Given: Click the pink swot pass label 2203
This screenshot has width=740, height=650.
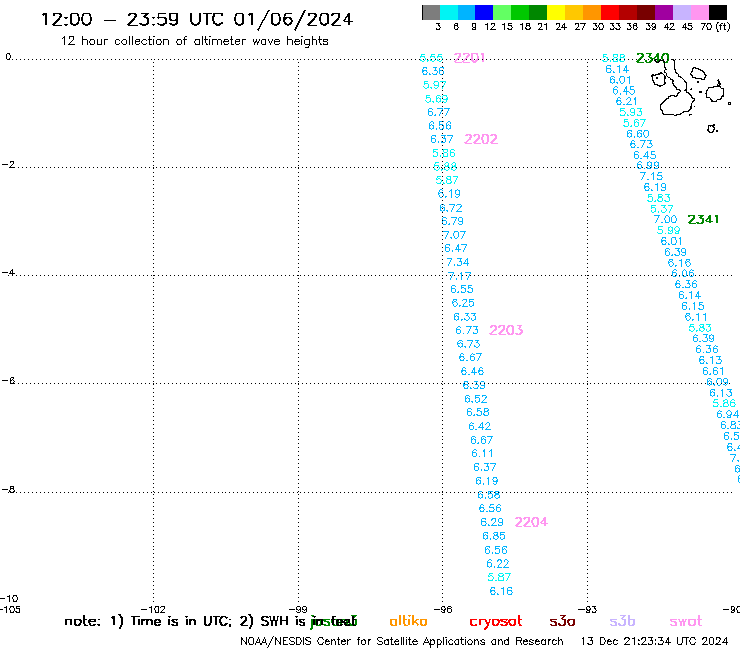Looking at the screenshot, I should click(x=506, y=330).
